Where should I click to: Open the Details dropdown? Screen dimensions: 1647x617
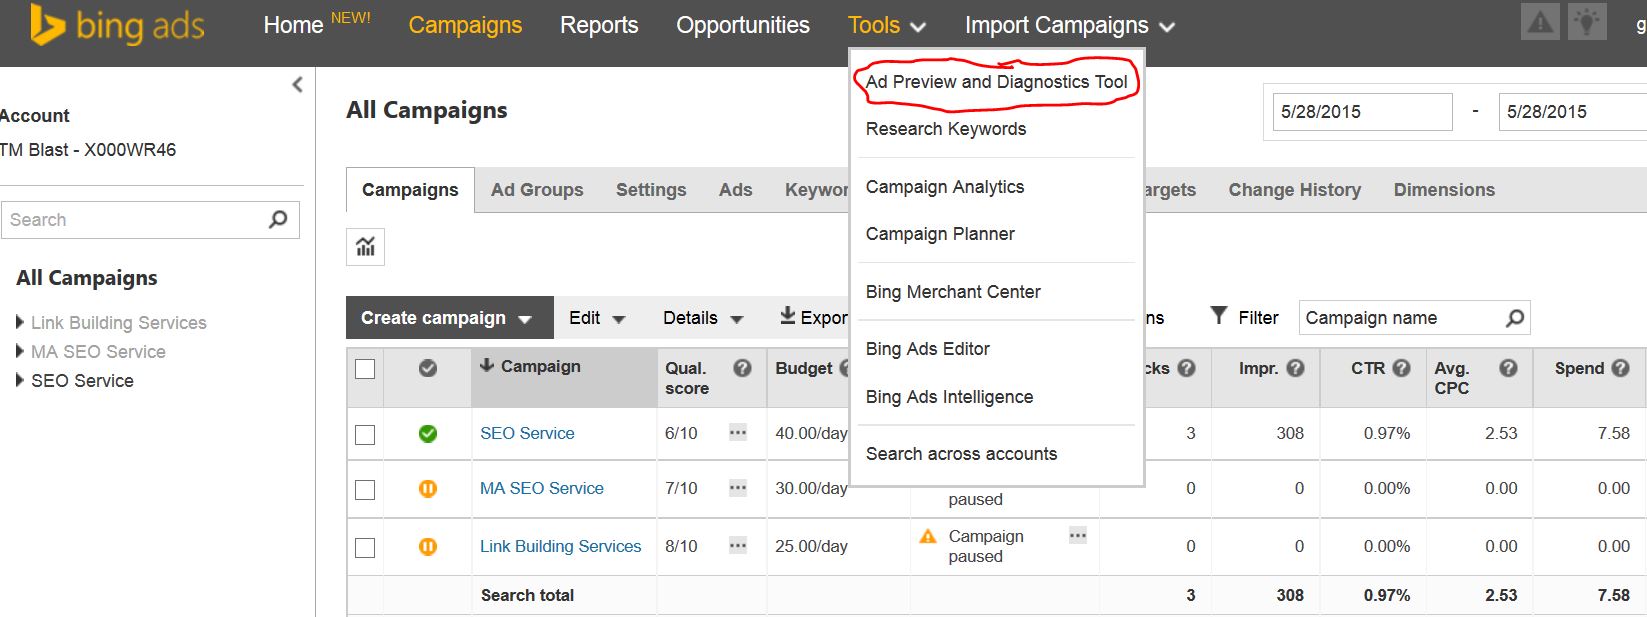pos(703,318)
